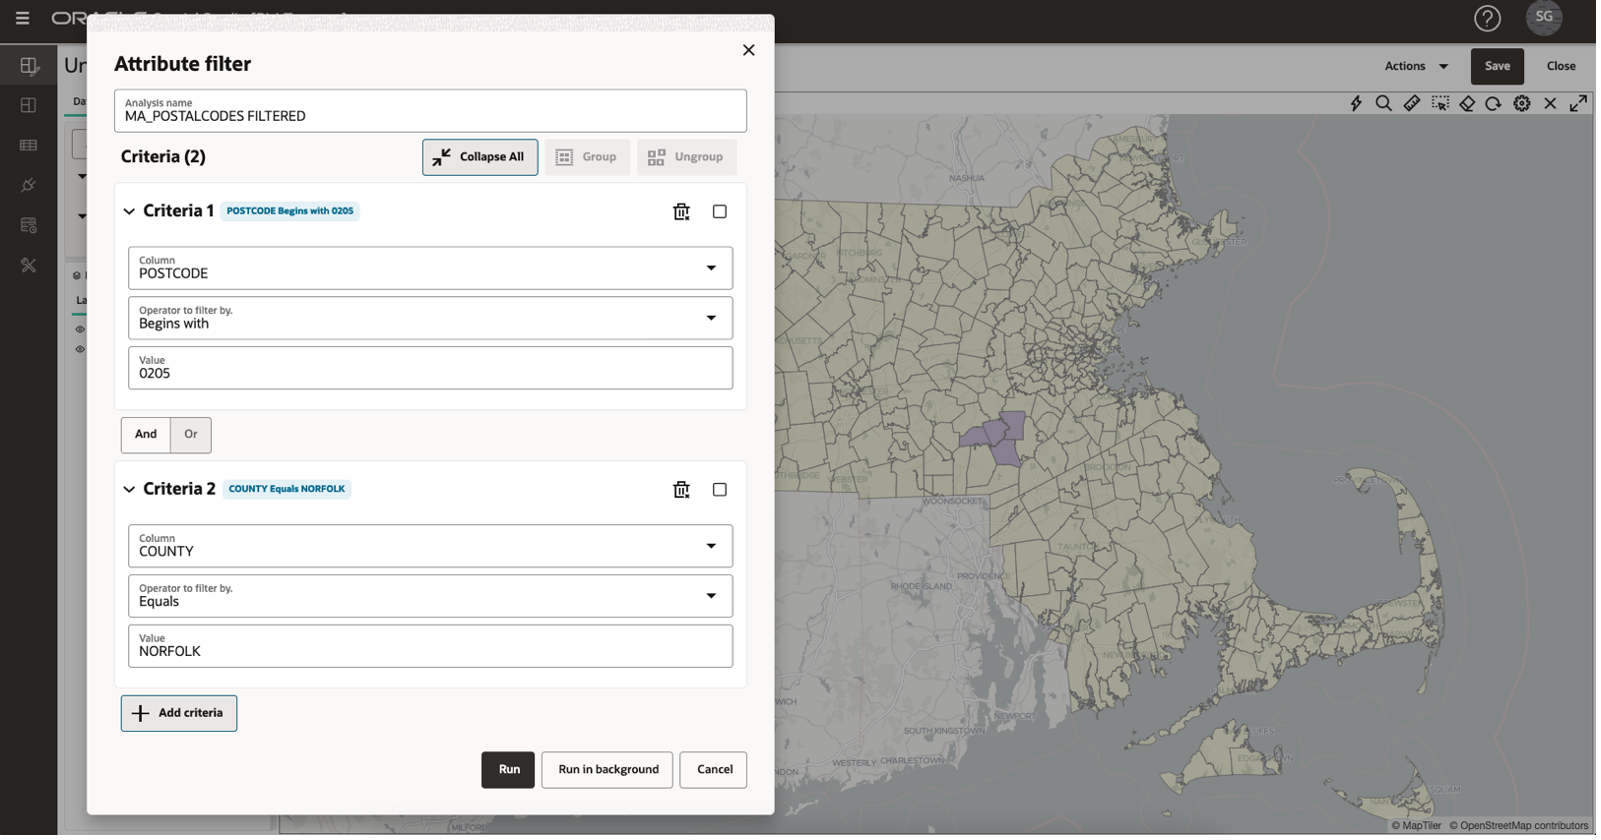The image size is (1601, 840).
Task: Click the Ungroup button
Action: click(689, 158)
